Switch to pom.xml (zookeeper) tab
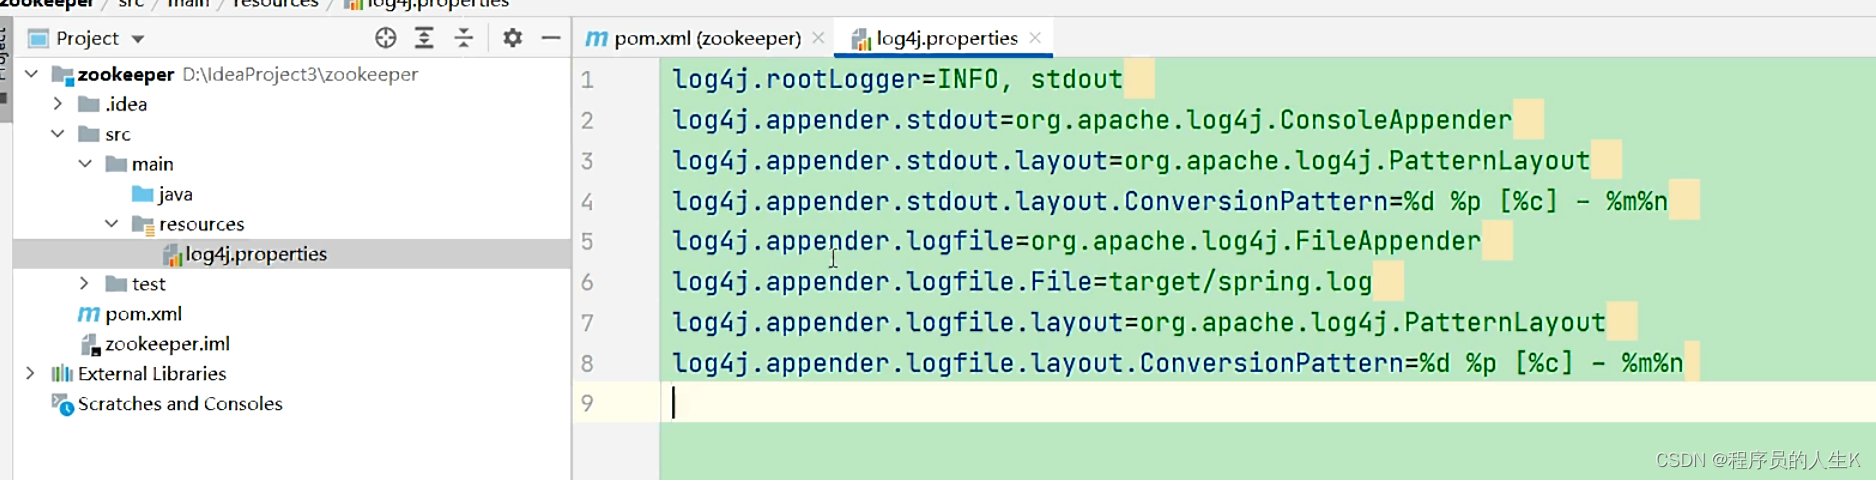The height and width of the screenshot is (480, 1876). tap(706, 38)
